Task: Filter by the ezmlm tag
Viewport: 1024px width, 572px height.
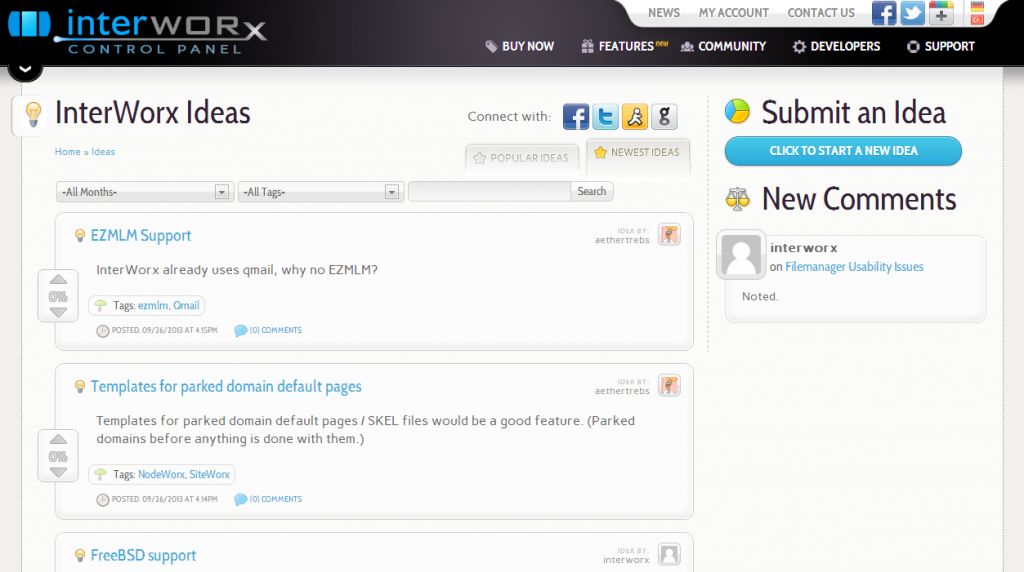Action: pos(153,306)
